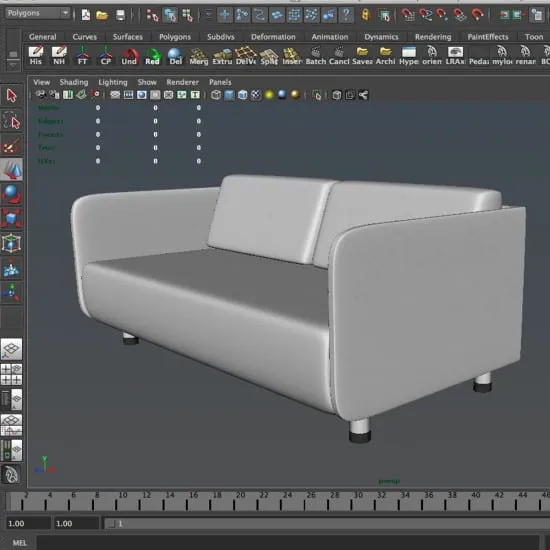The width and height of the screenshot is (550, 550).
Task: Toggle X-ray display mode
Action: (x=337, y=95)
